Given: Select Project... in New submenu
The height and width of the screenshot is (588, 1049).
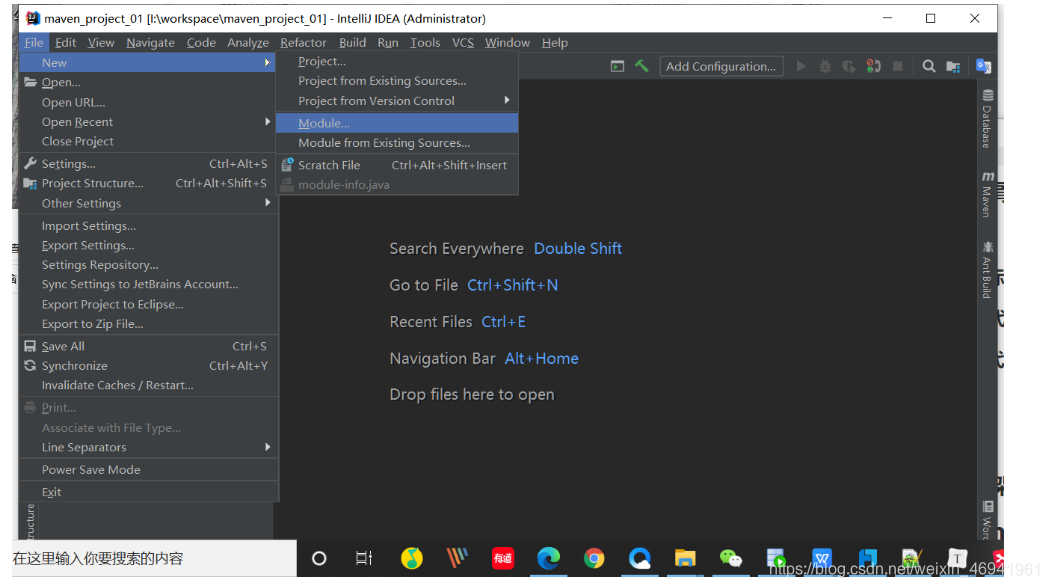Looking at the screenshot, I should (397, 61).
